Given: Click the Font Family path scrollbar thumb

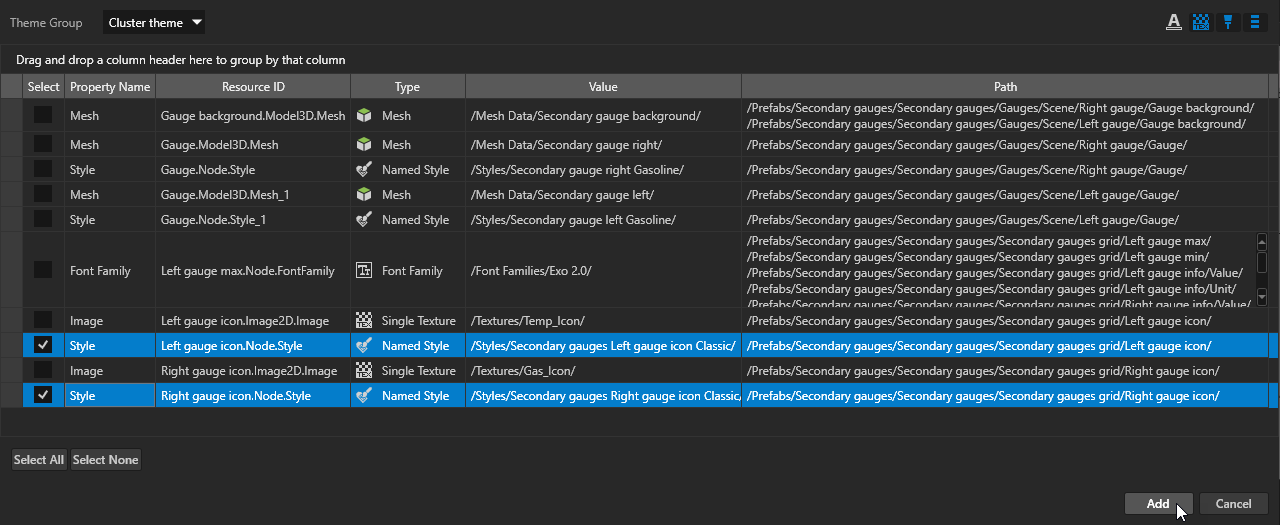Looking at the screenshot, I should click(x=1261, y=260).
